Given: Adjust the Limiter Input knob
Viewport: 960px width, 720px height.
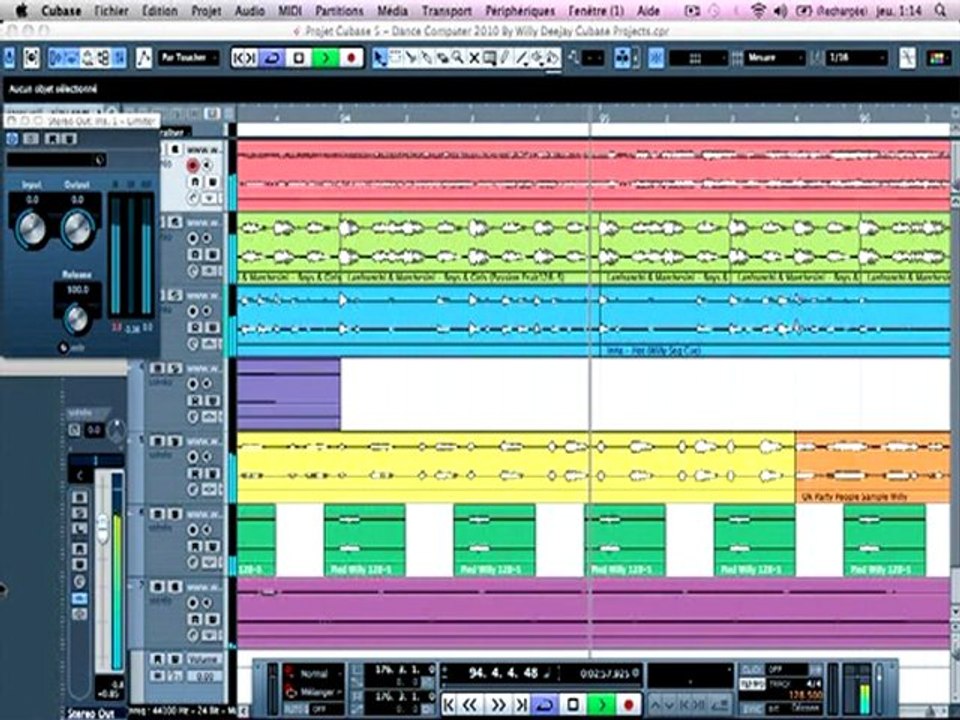Looking at the screenshot, I should click(31, 228).
